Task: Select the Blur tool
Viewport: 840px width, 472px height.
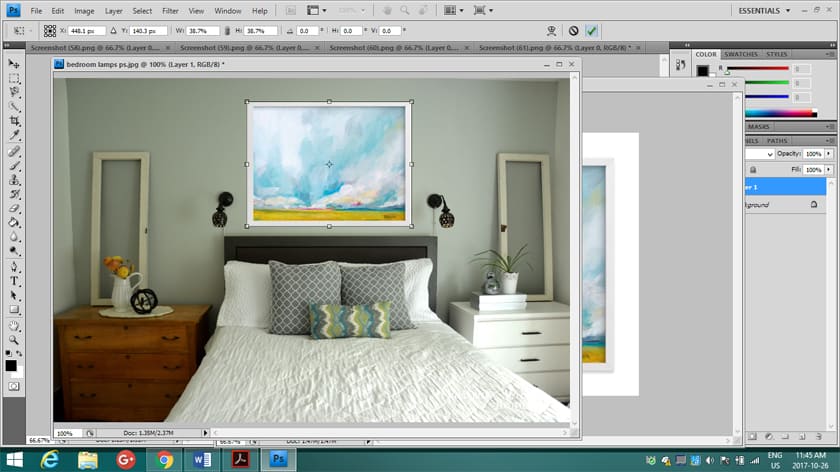Action: 14,237
